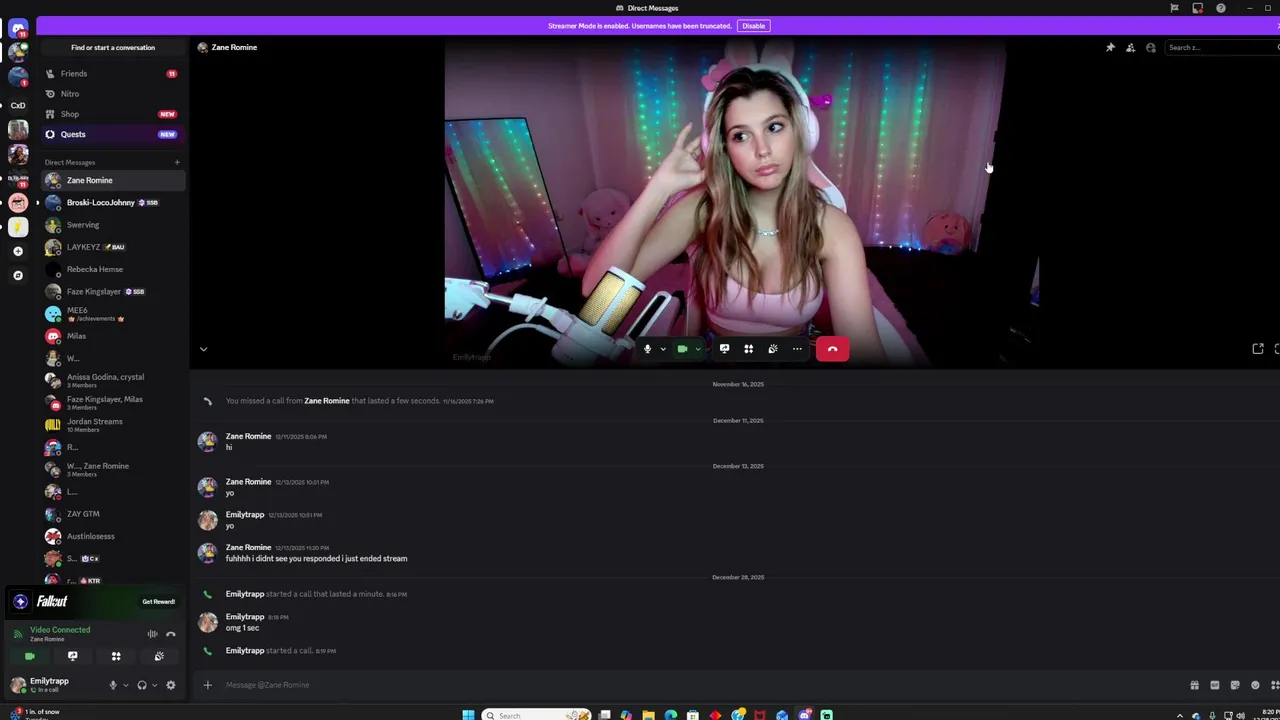The height and width of the screenshot is (720, 1280).
Task: Open the Shop page
Action: [x=112, y=114]
